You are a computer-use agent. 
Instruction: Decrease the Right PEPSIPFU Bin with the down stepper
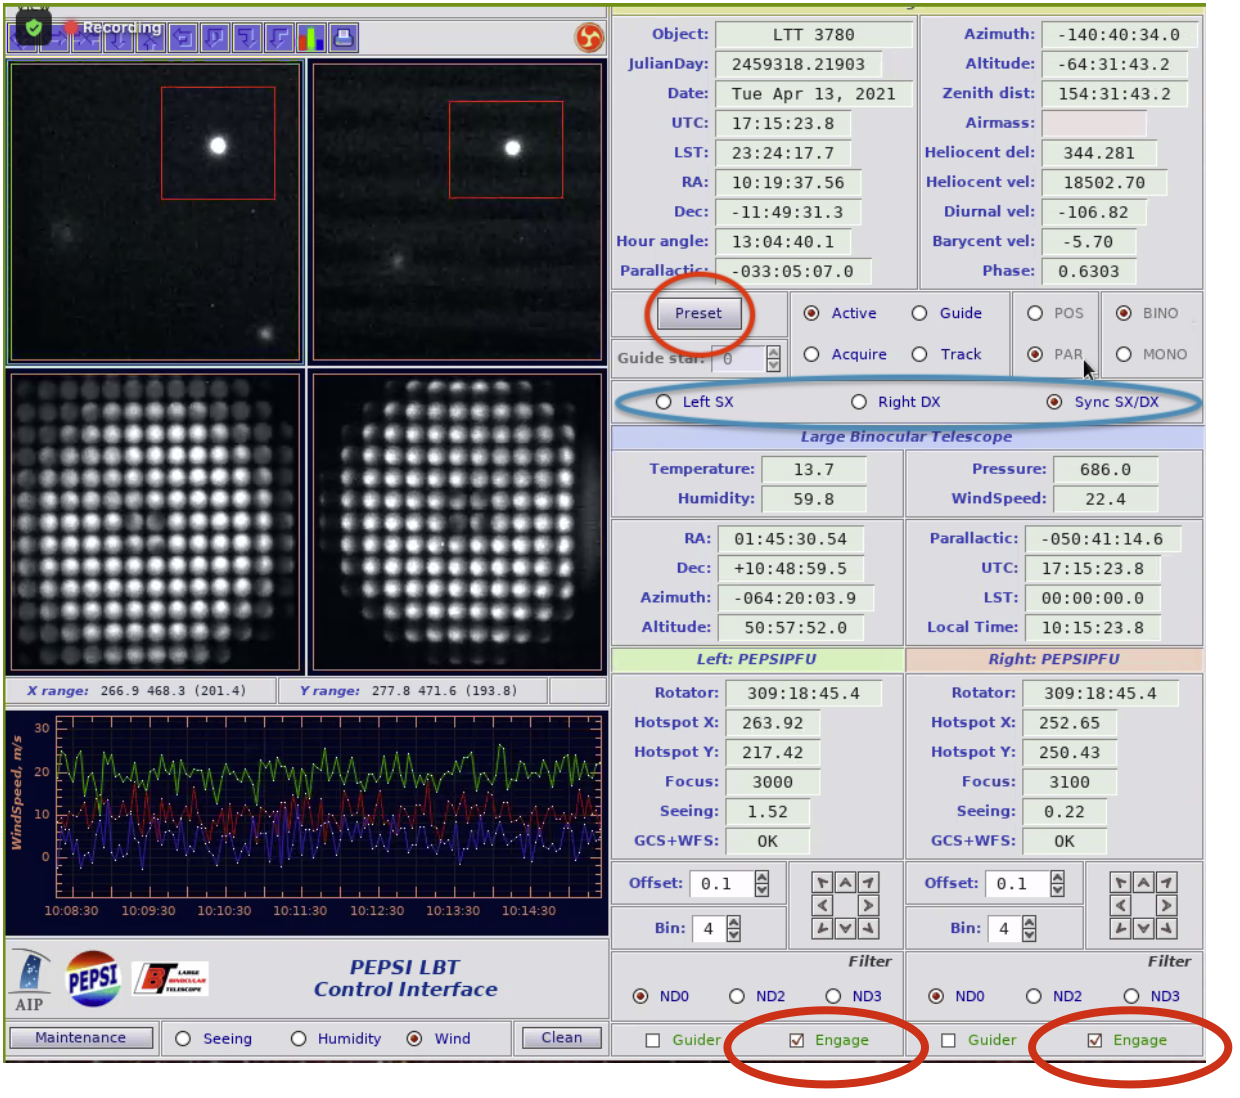click(1029, 935)
